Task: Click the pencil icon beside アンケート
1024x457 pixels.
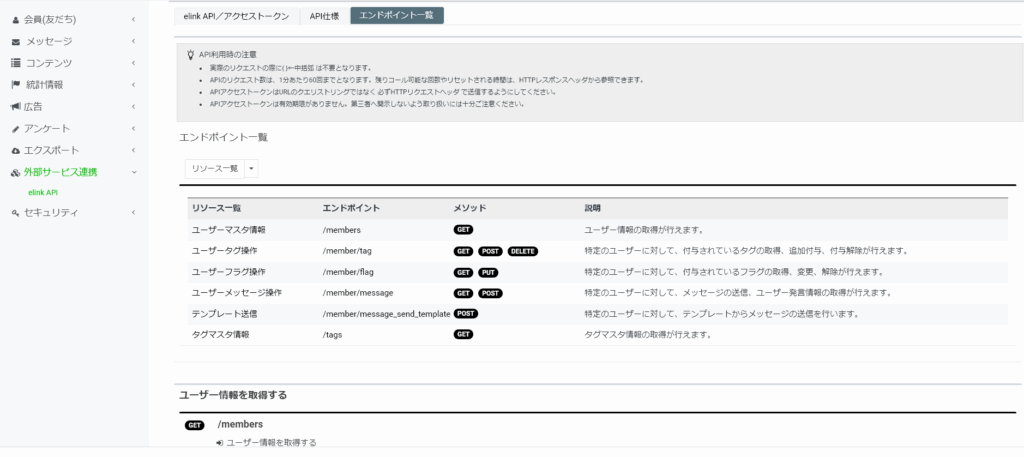Action: [15, 128]
